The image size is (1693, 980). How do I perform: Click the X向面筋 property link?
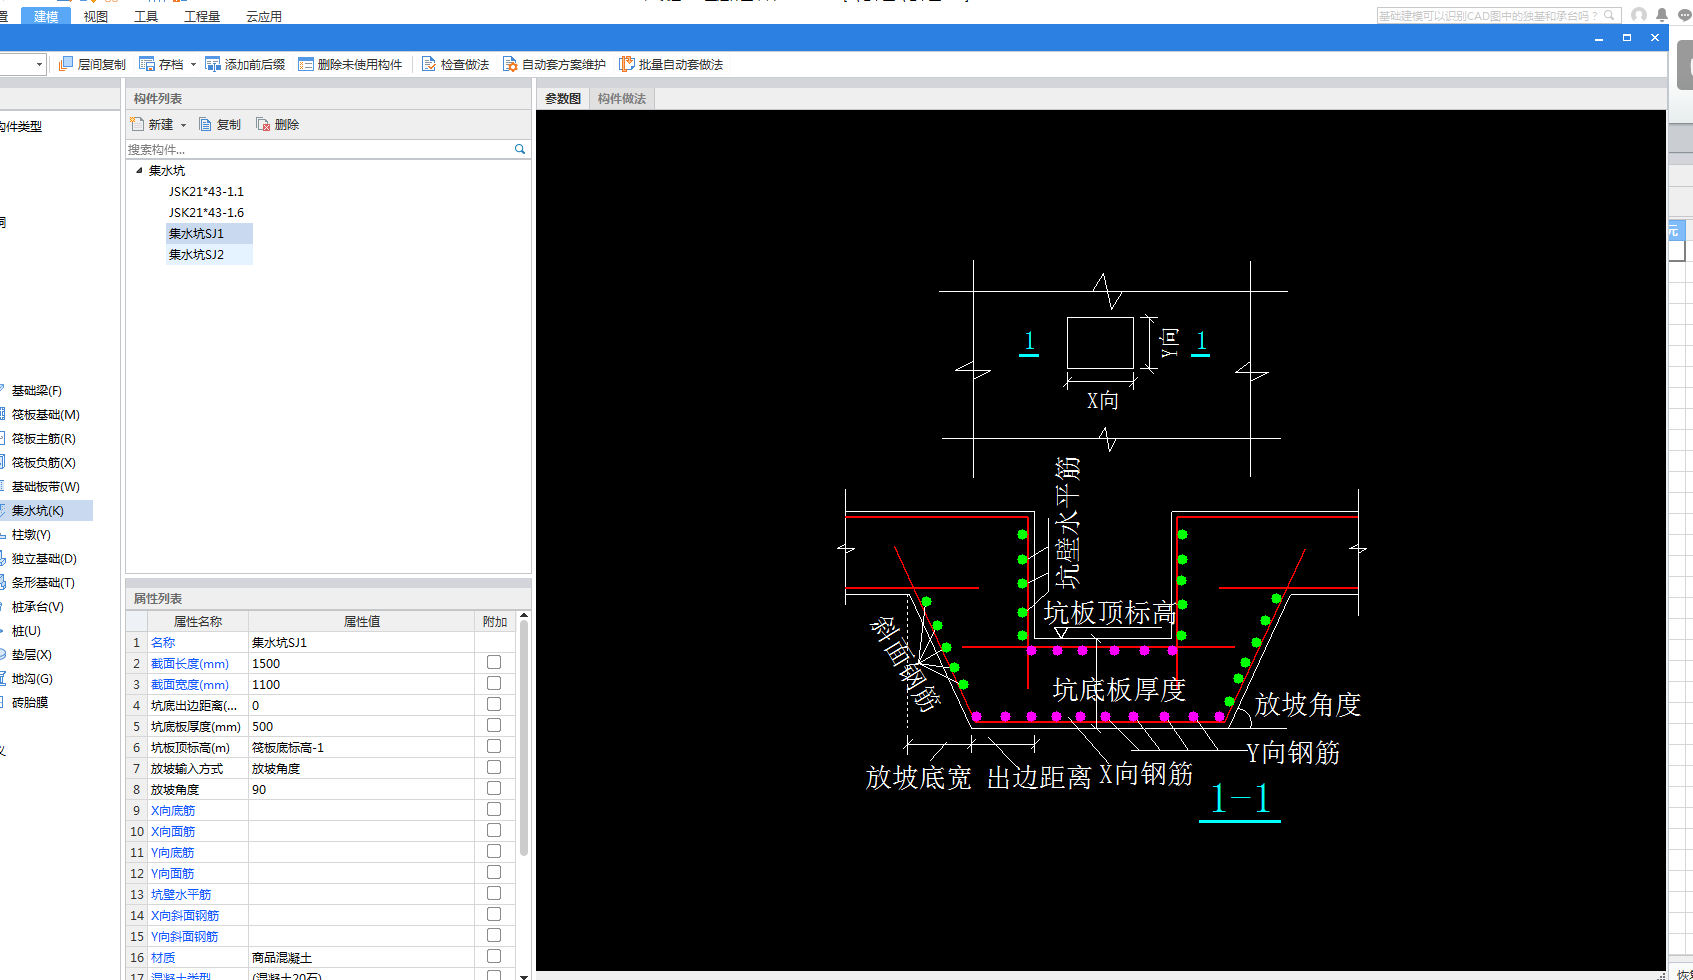pyautogui.click(x=173, y=832)
